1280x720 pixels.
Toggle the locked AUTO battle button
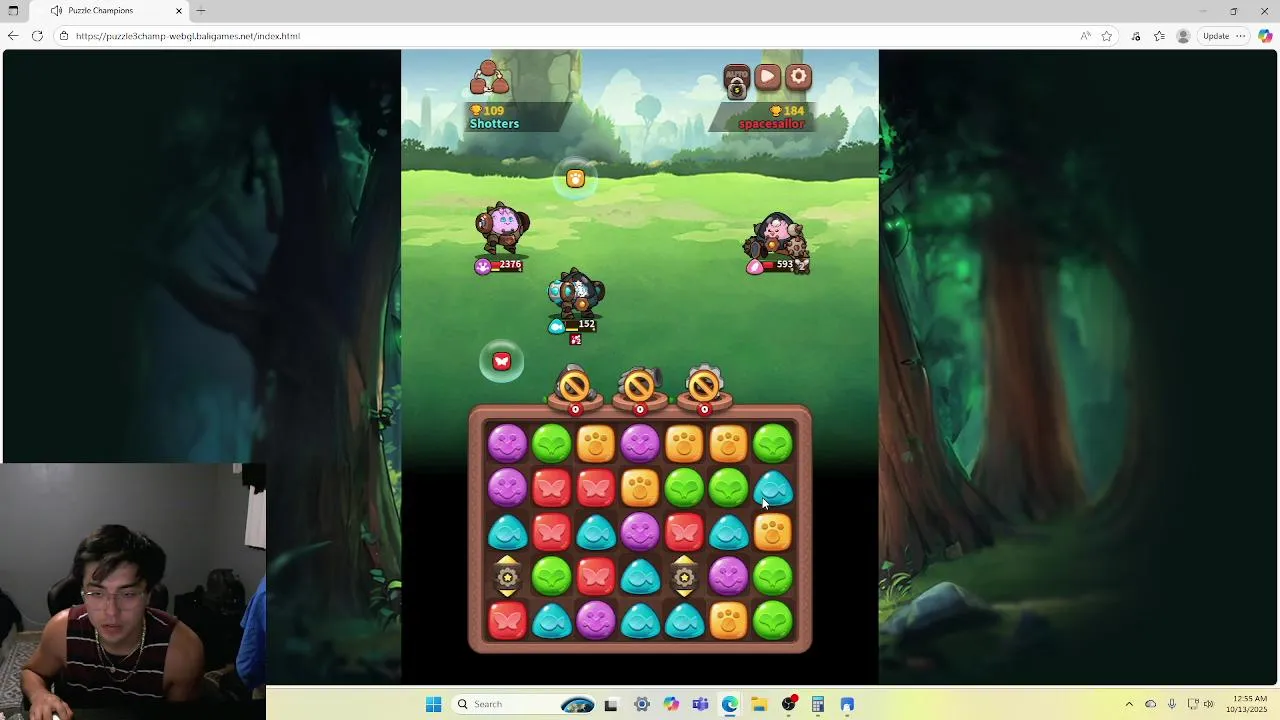(737, 82)
